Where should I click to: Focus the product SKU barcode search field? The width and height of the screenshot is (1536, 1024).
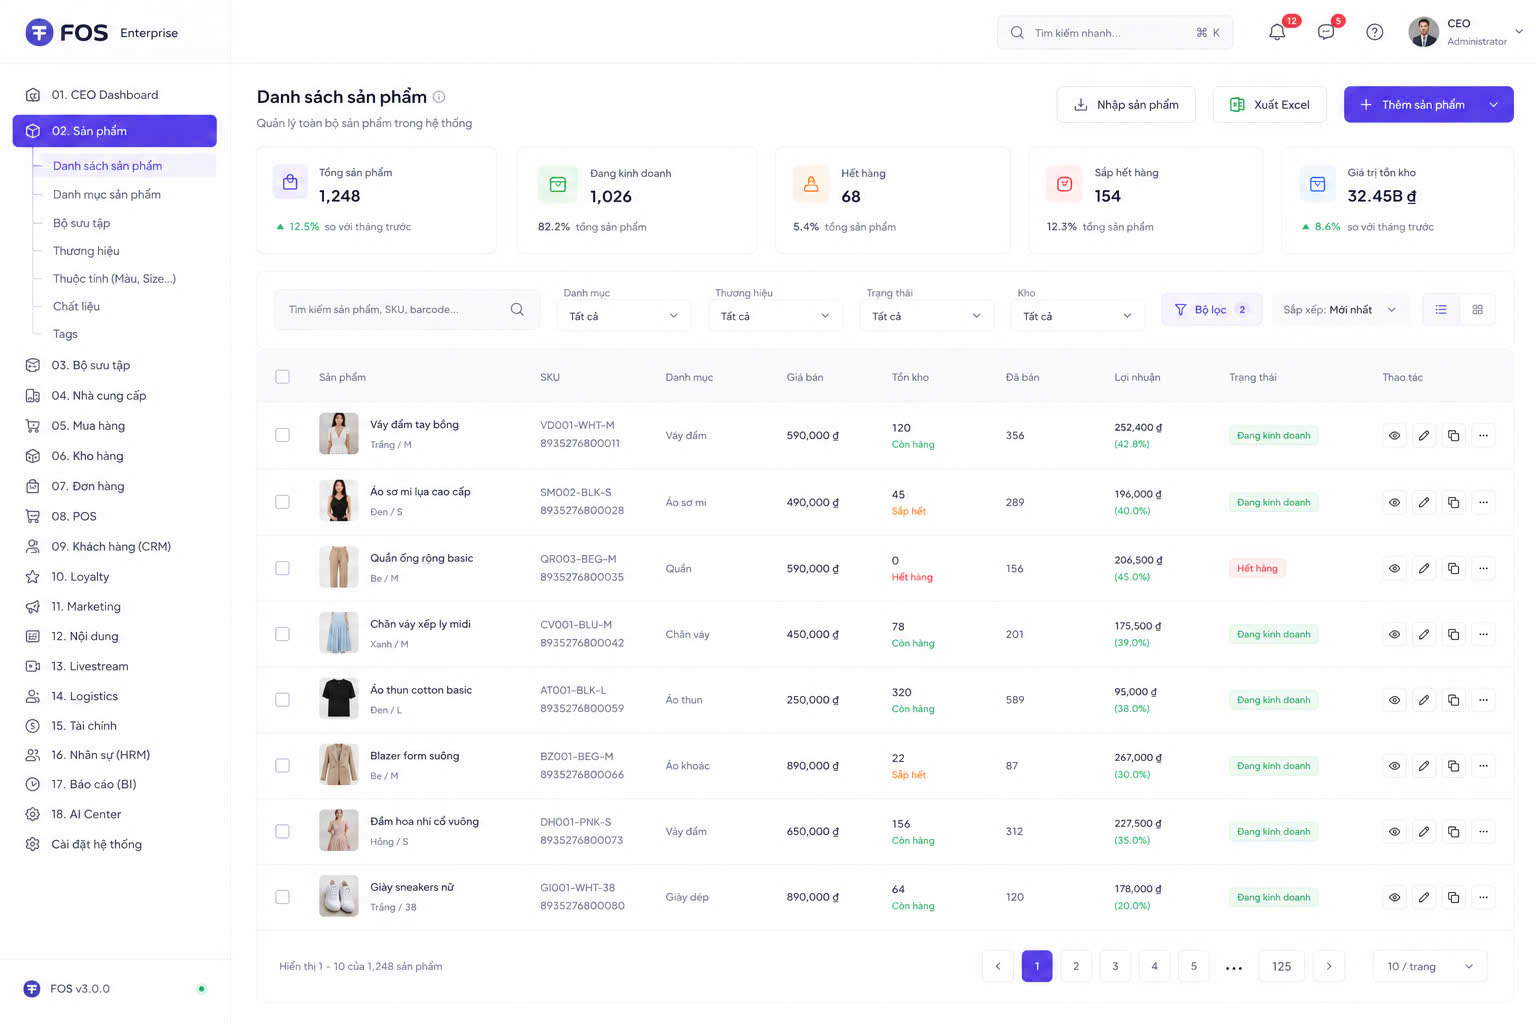pos(406,310)
